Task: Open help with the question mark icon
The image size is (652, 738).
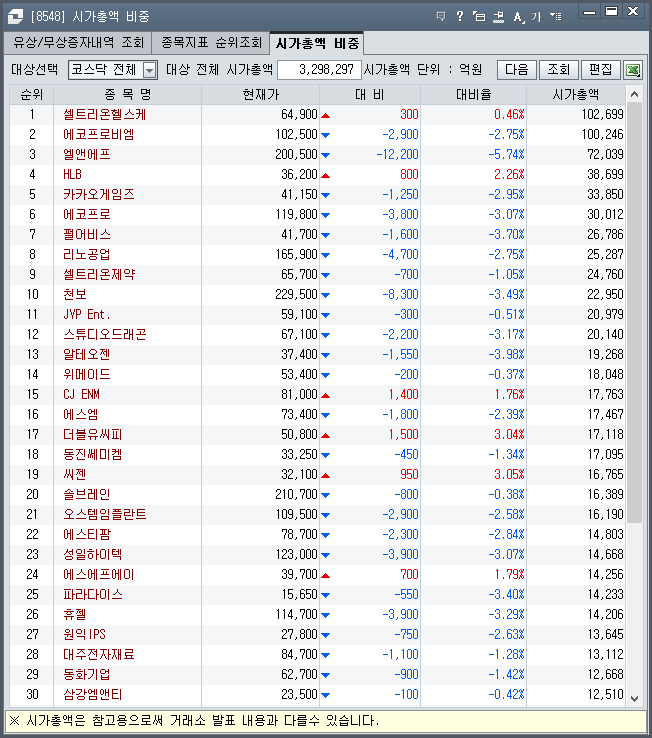Action: coord(460,16)
